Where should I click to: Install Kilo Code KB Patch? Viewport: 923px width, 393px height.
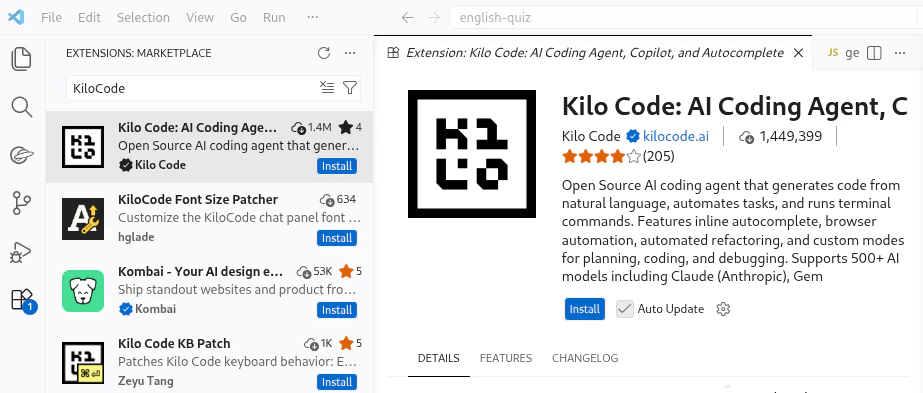pyautogui.click(x=337, y=382)
